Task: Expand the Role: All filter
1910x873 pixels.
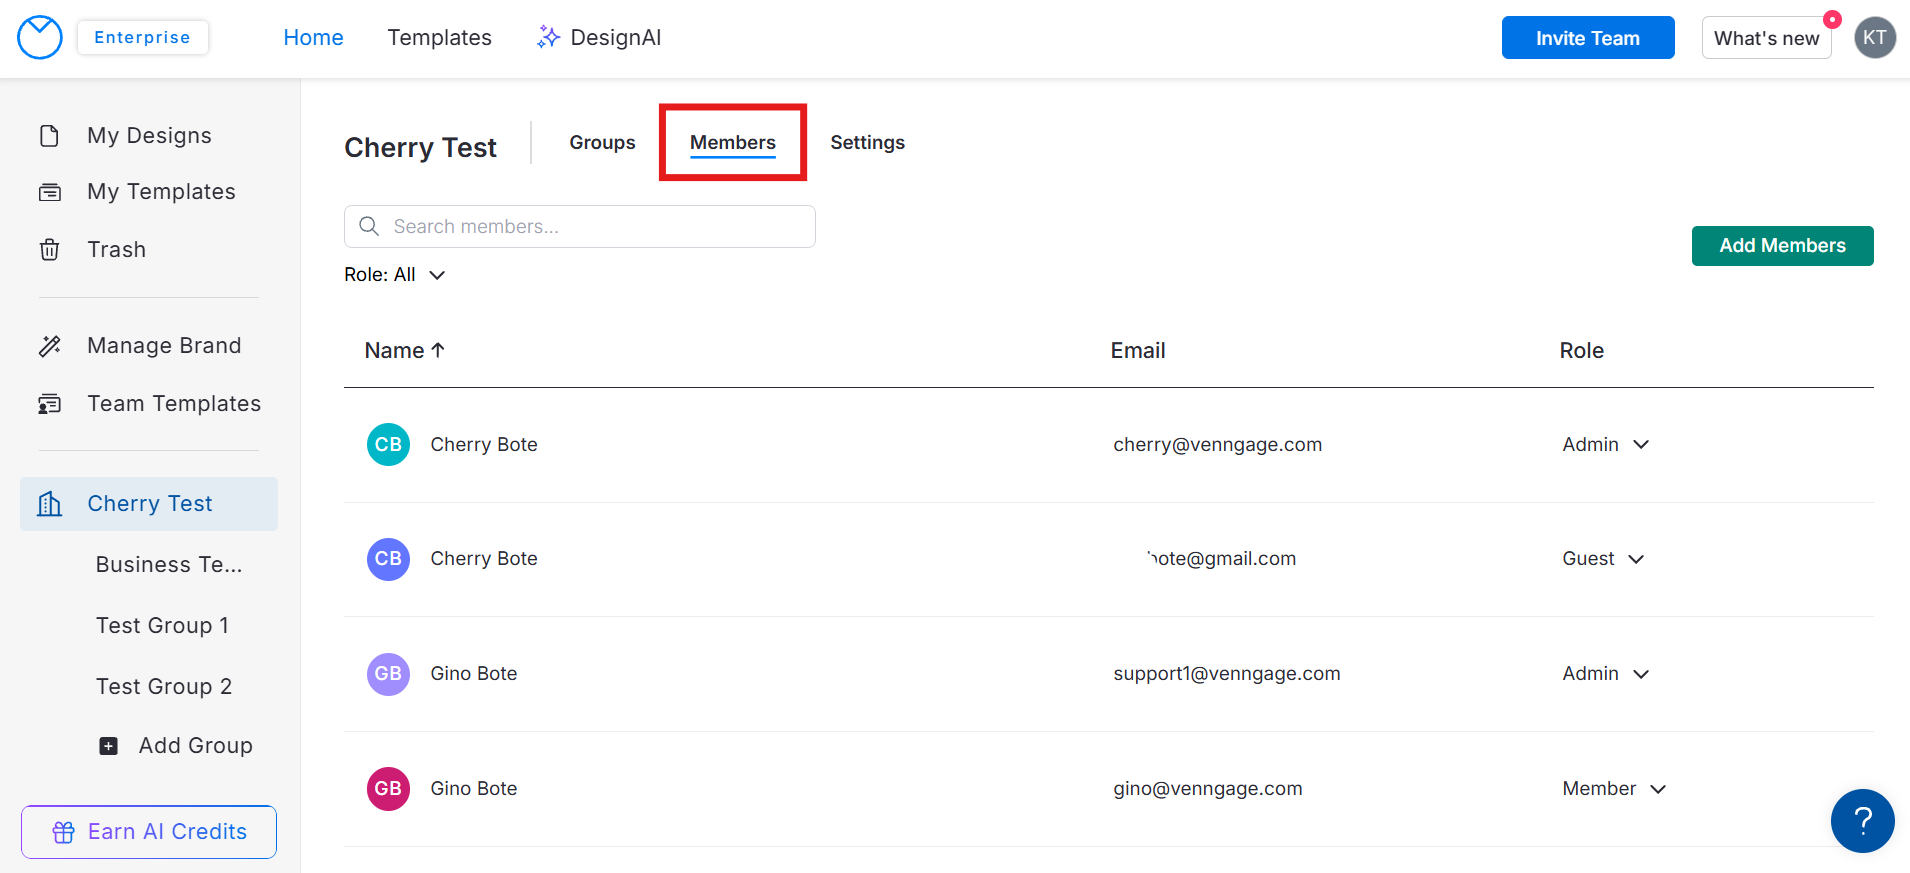Action: coord(395,275)
